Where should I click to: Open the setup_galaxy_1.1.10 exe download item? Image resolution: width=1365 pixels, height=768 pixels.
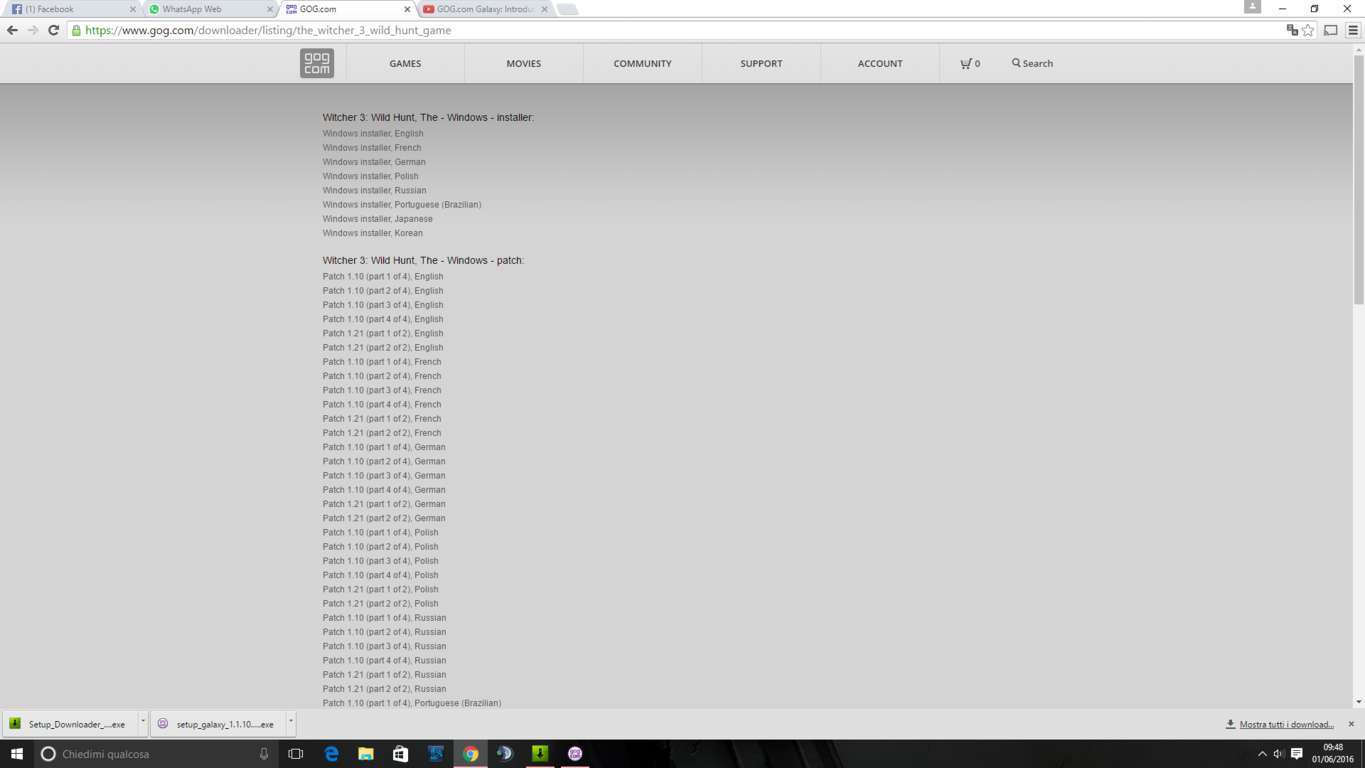click(218, 724)
